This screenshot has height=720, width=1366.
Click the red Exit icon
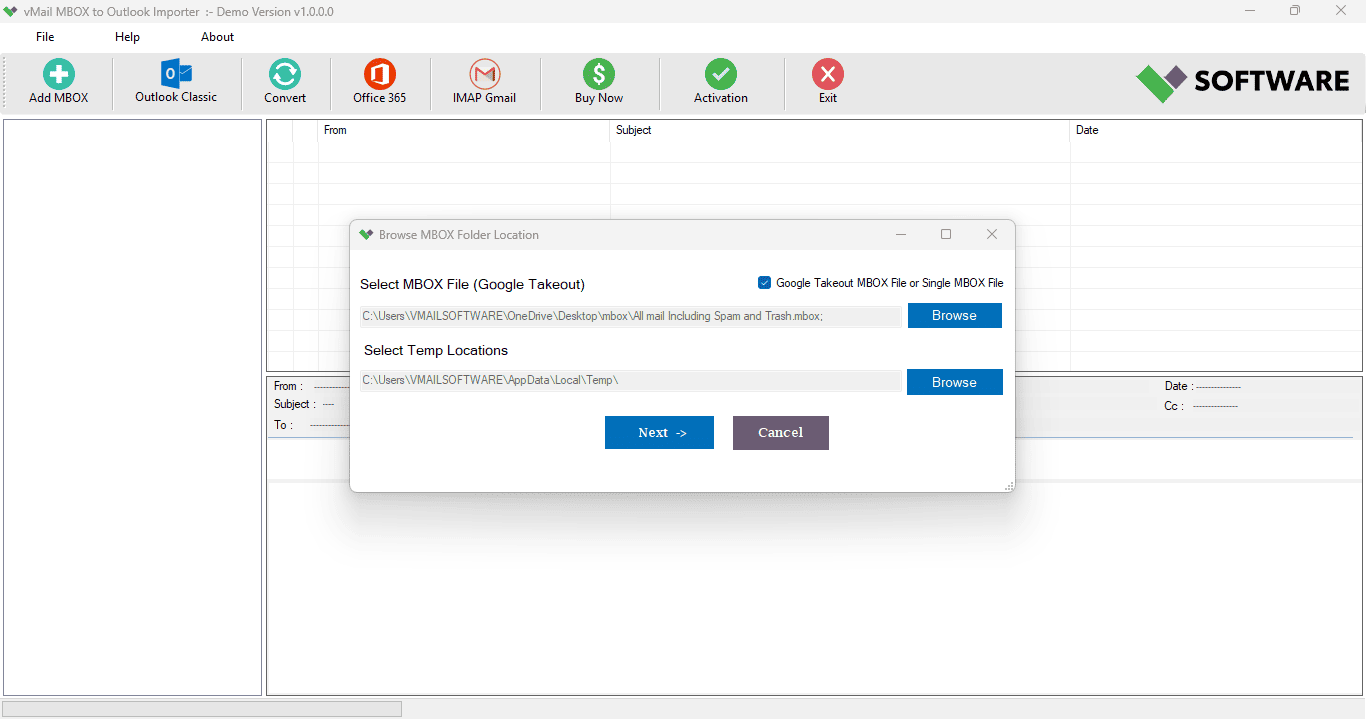coord(827,75)
